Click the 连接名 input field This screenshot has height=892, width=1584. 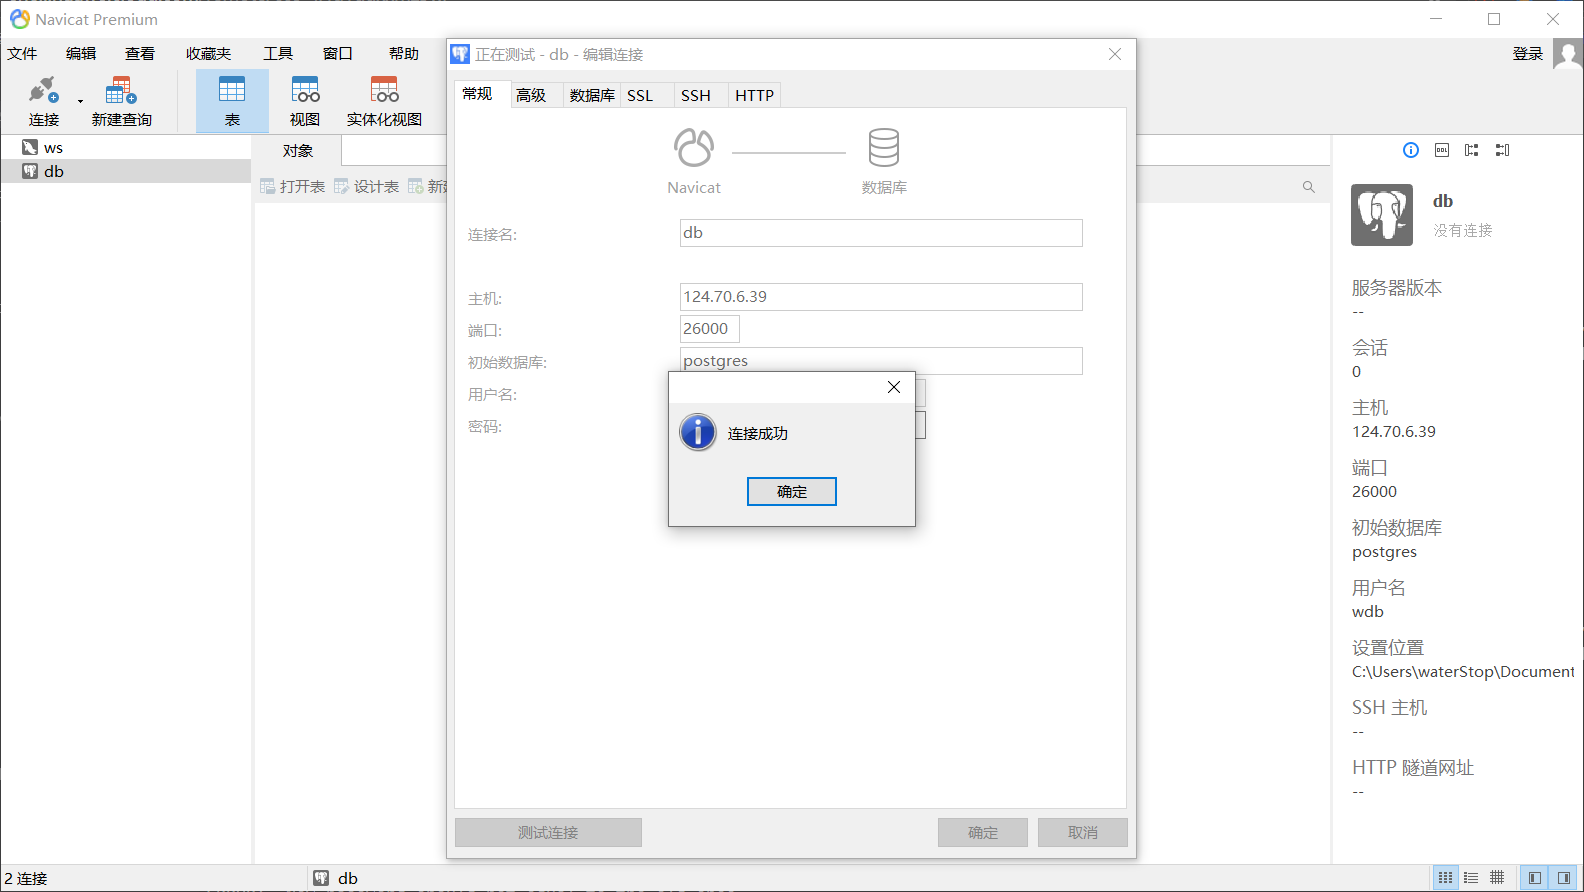pyautogui.click(x=881, y=233)
